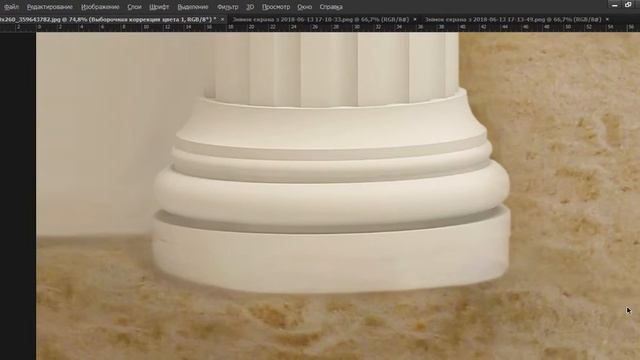Minimize the Photoshop window
Viewport: 640px width, 360px height.
coord(615,5)
